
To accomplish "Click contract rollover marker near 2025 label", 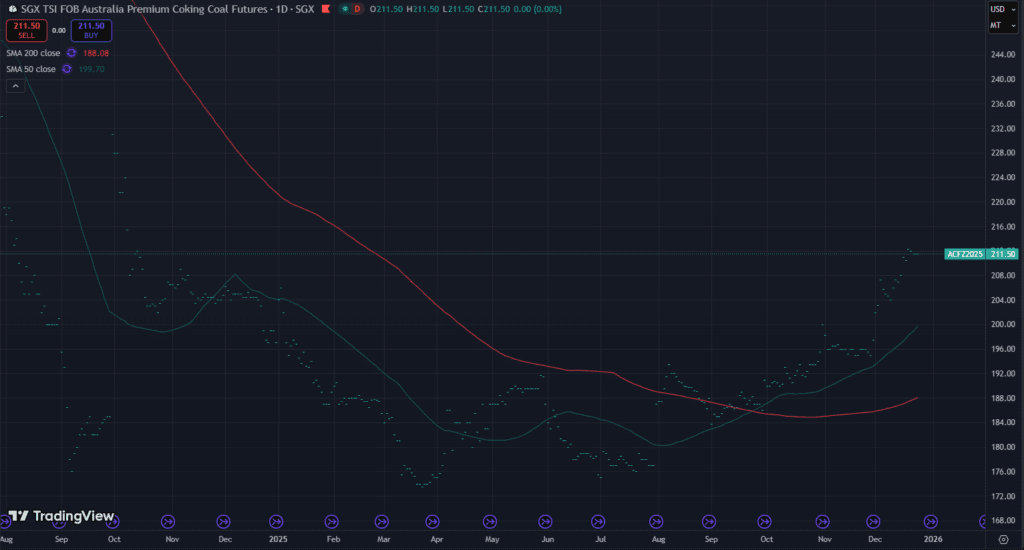I will 276,520.
